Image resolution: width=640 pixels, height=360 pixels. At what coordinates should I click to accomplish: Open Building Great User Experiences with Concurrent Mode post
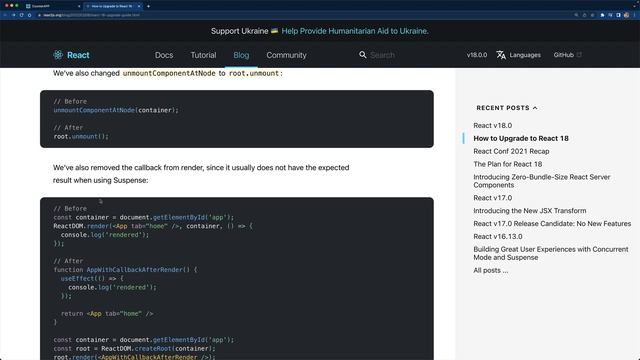[551, 253]
